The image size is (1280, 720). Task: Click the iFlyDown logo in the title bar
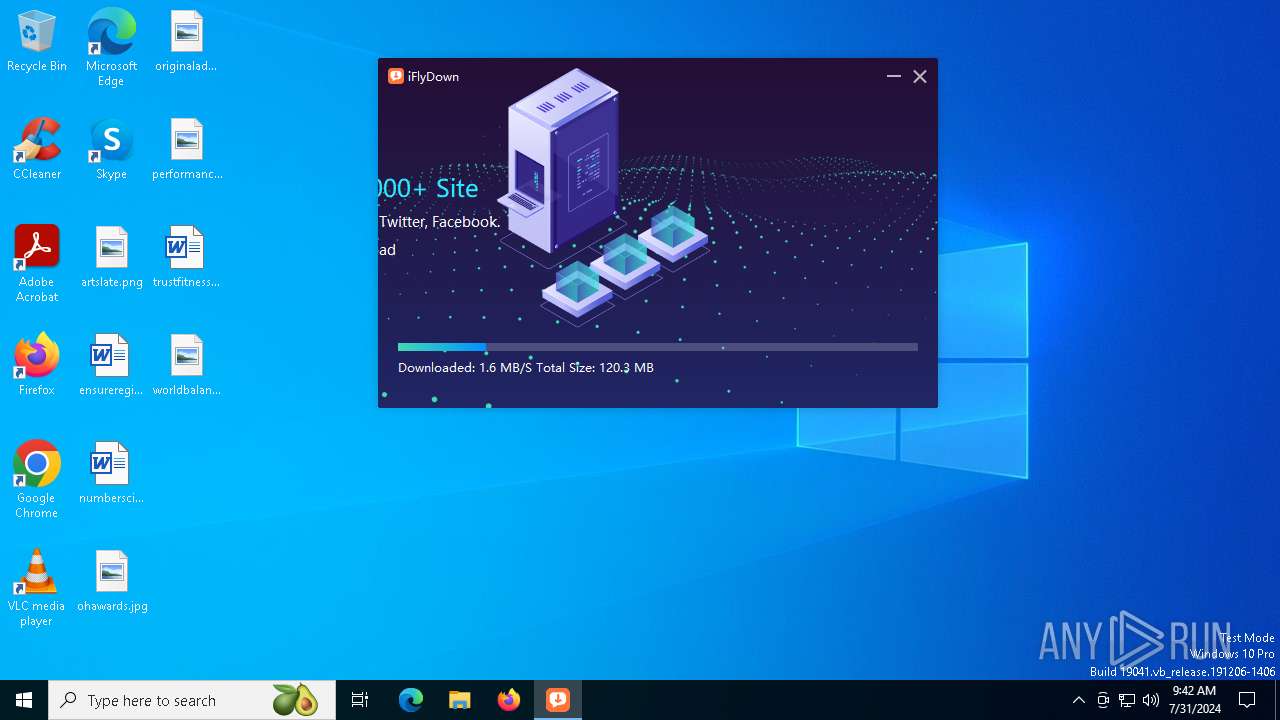click(396, 76)
